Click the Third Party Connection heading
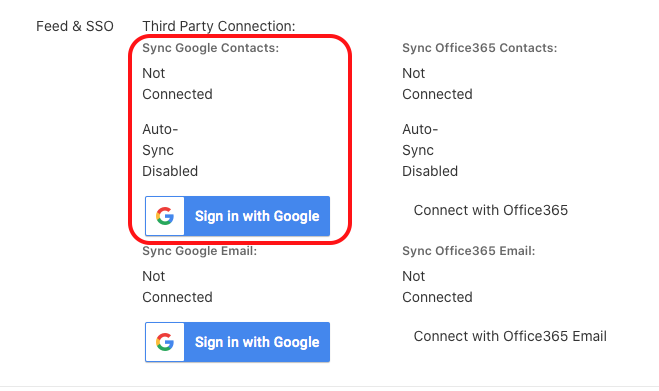Viewport: 659px width, 391px height. tap(219, 26)
